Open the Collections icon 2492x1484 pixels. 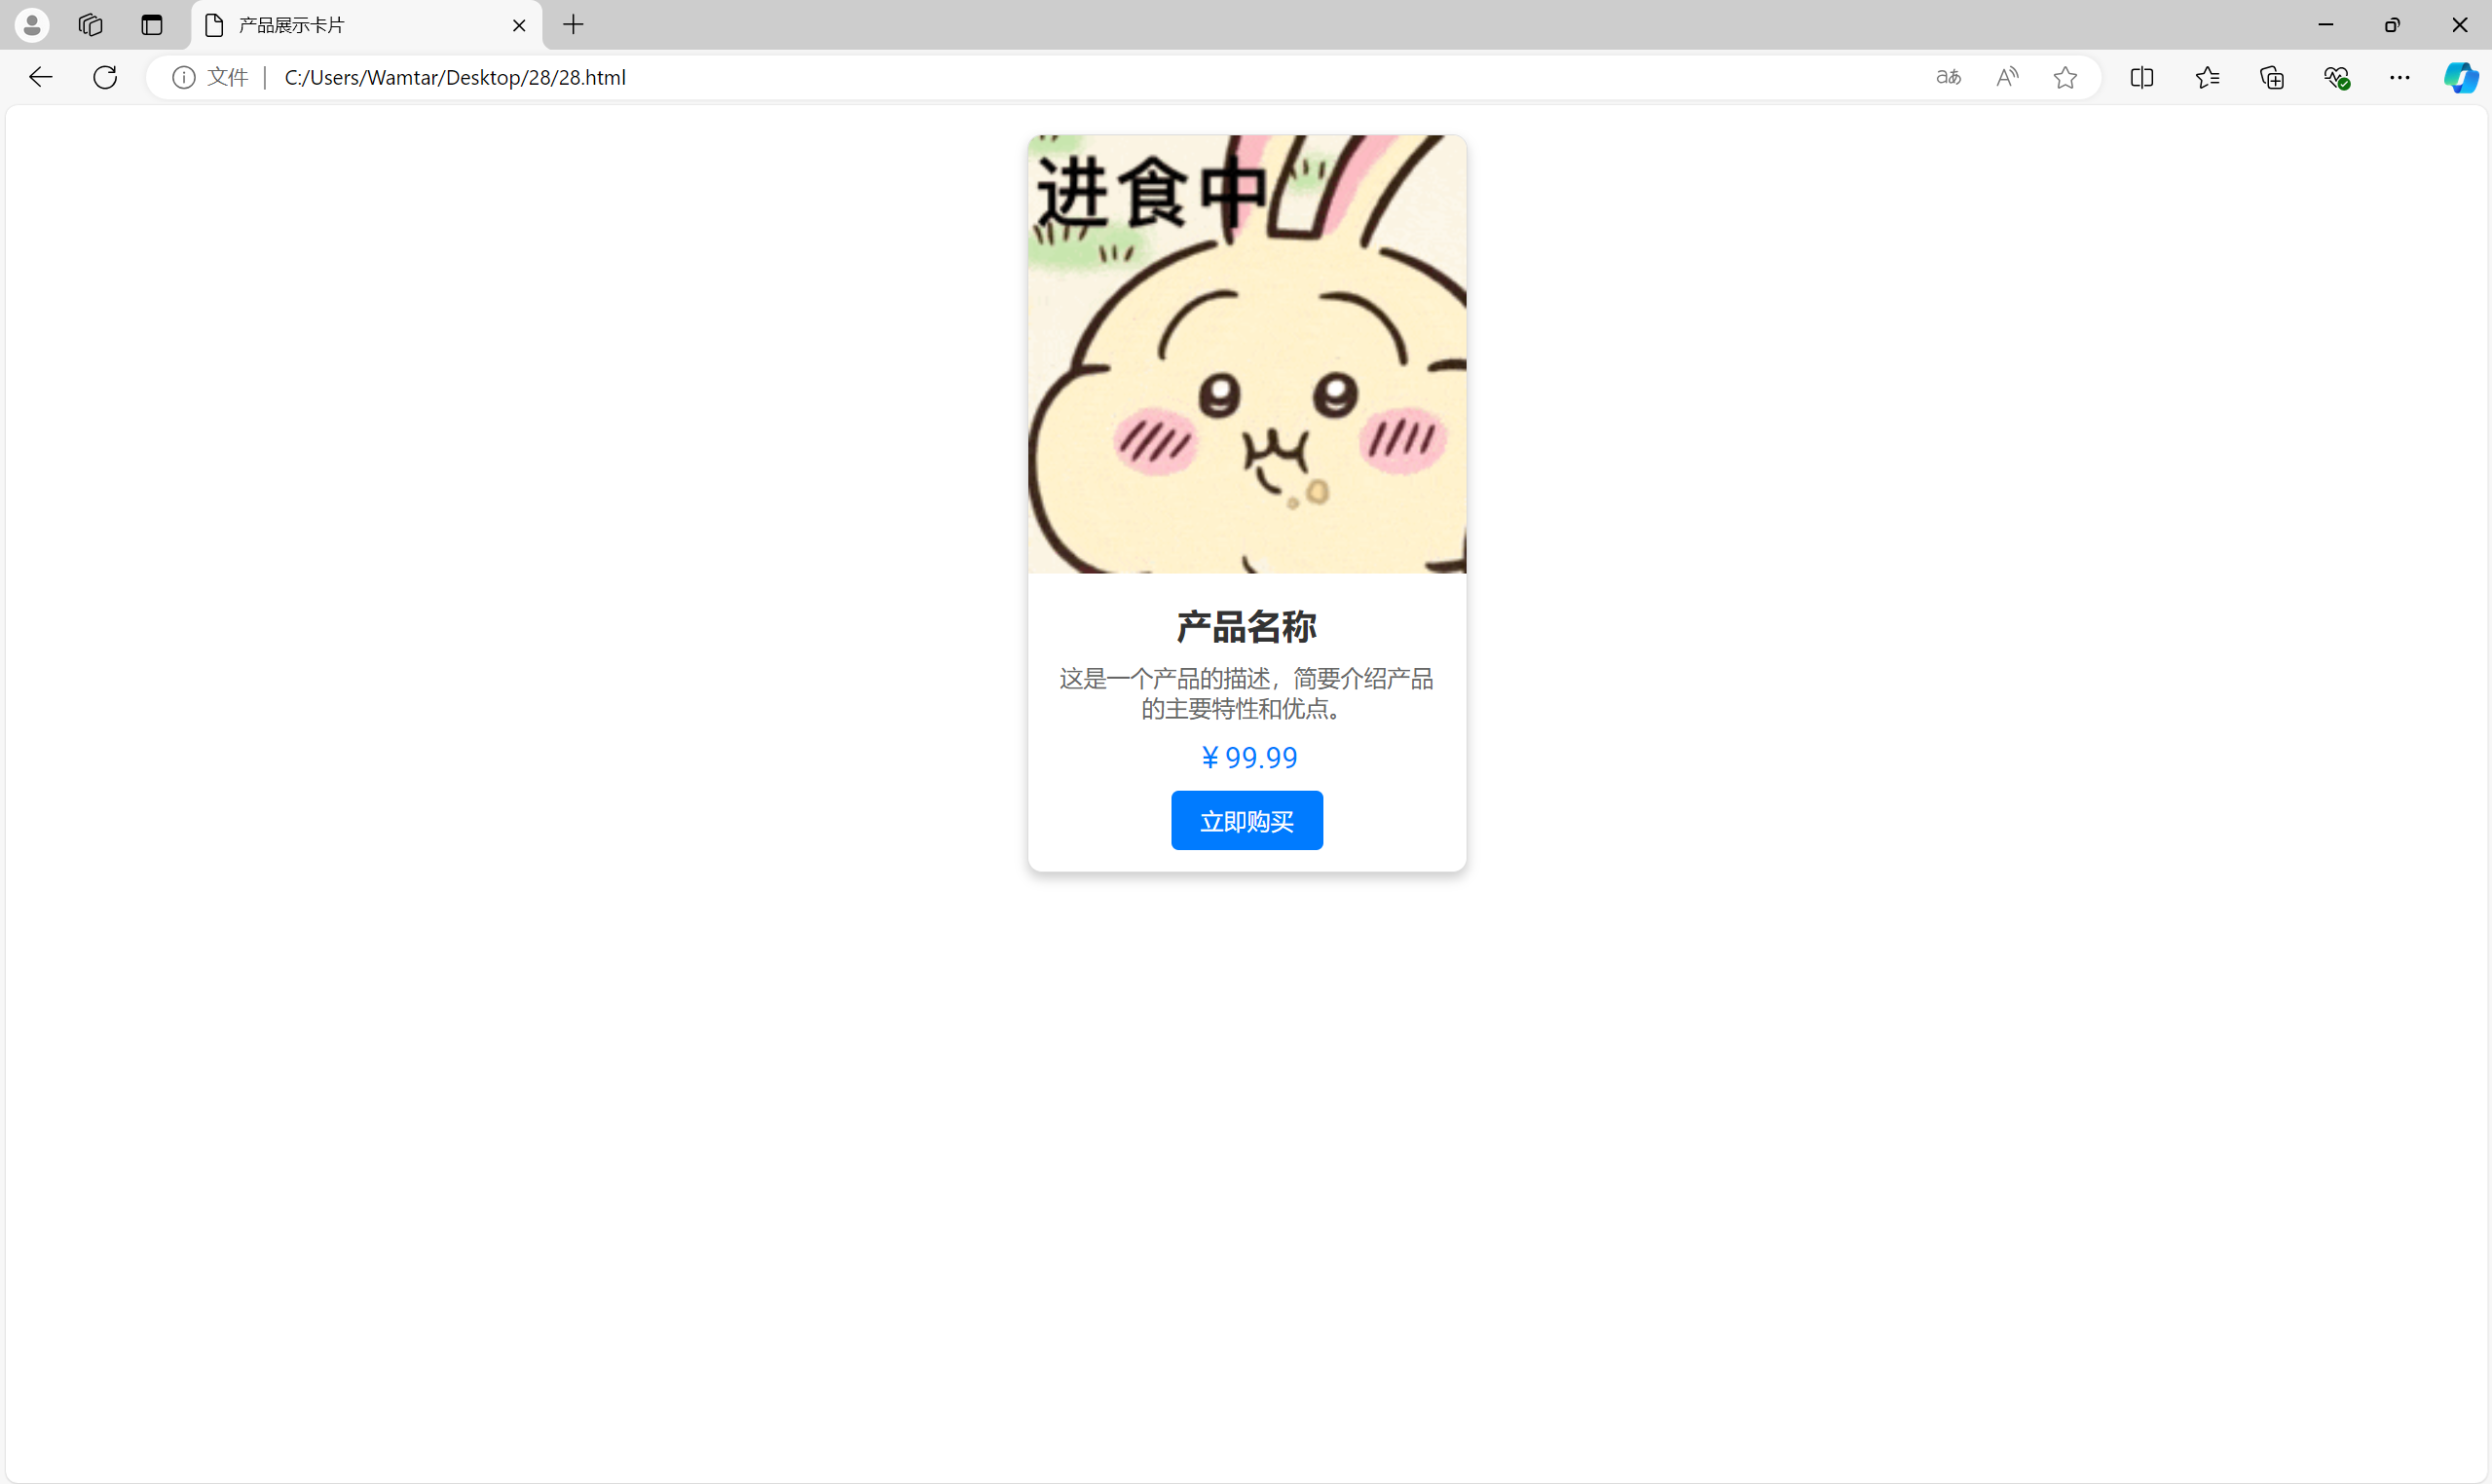2271,77
